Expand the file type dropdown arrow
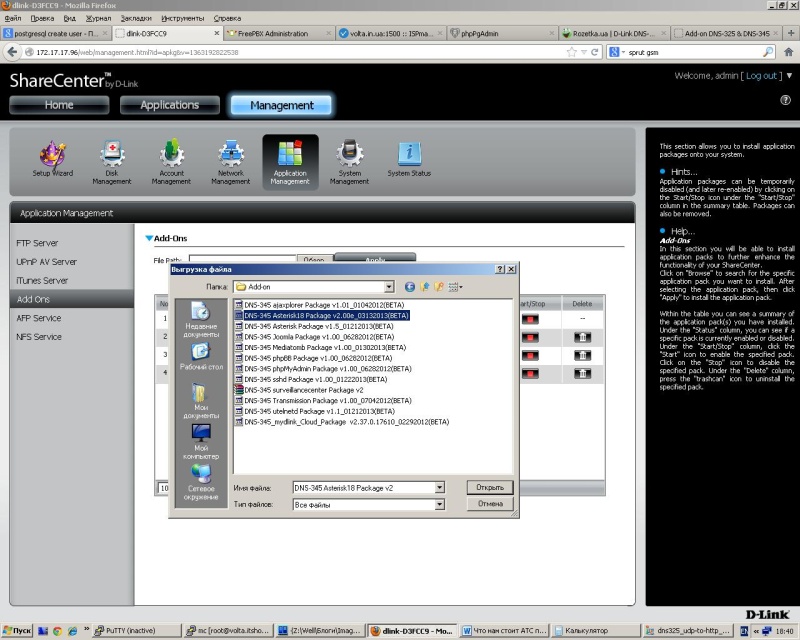800x640 pixels. pos(439,505)
